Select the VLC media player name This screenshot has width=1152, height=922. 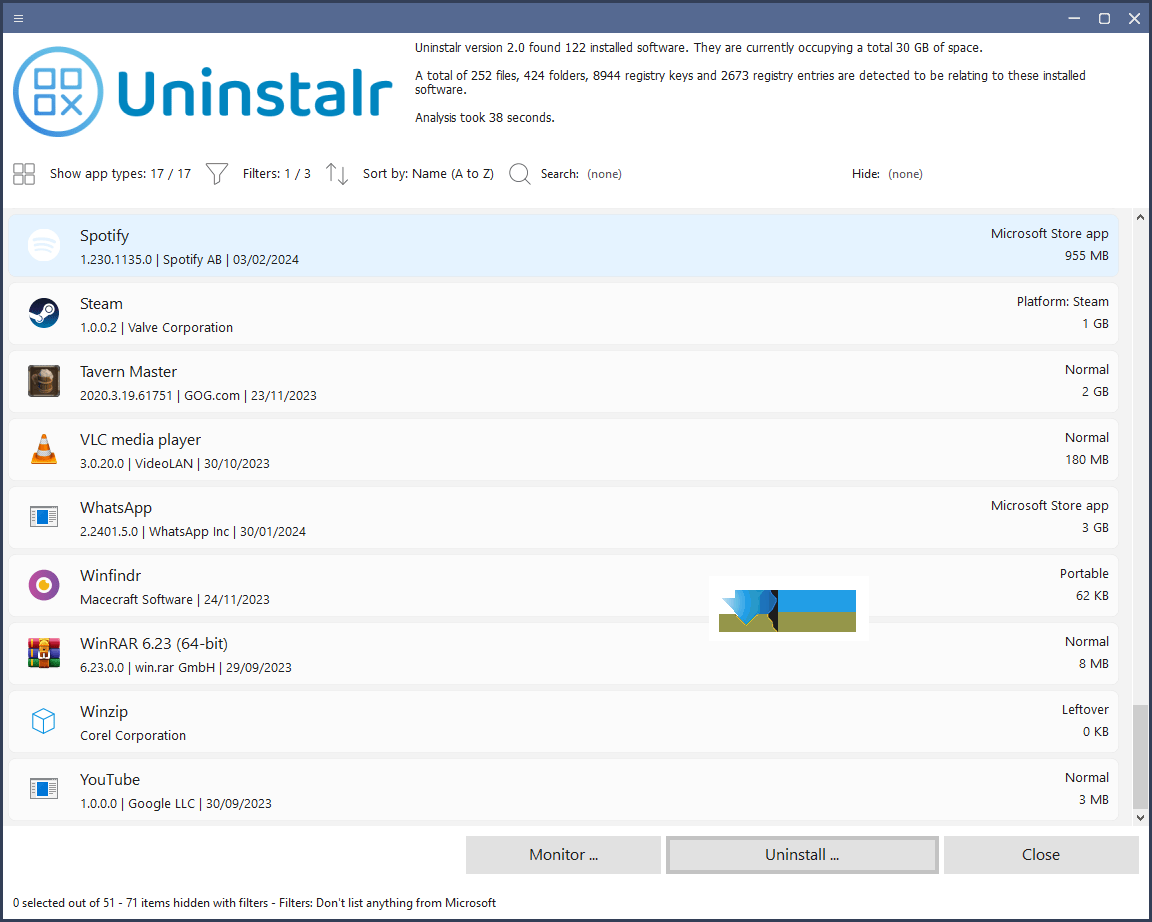point(140,439)
